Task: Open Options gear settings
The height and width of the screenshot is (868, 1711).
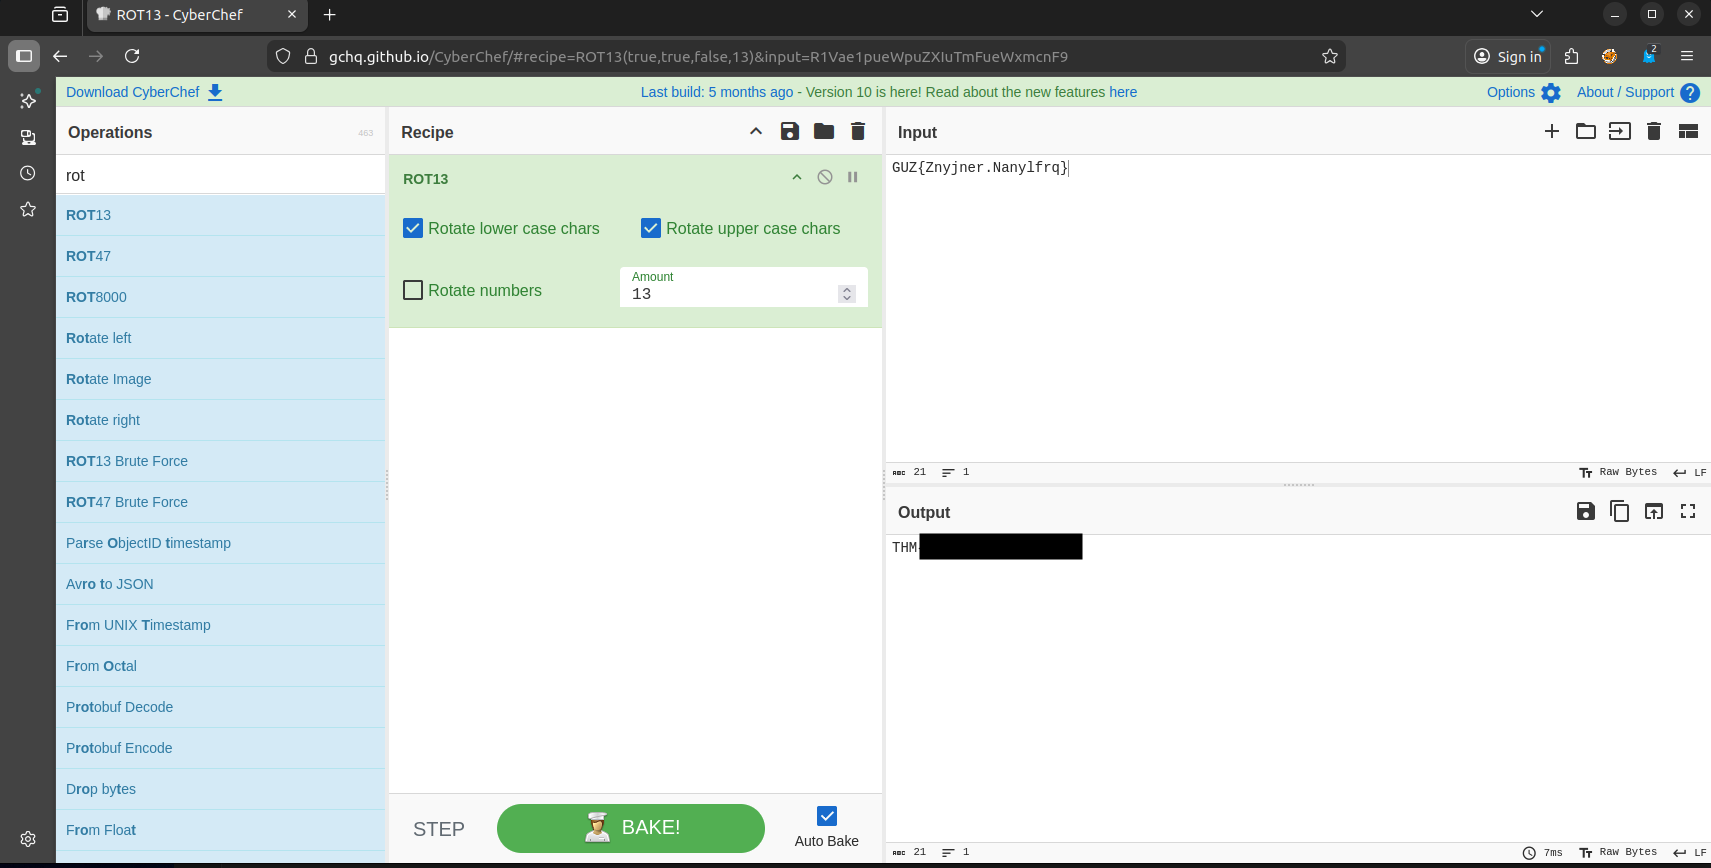Action: click(x=1551, y=93)
